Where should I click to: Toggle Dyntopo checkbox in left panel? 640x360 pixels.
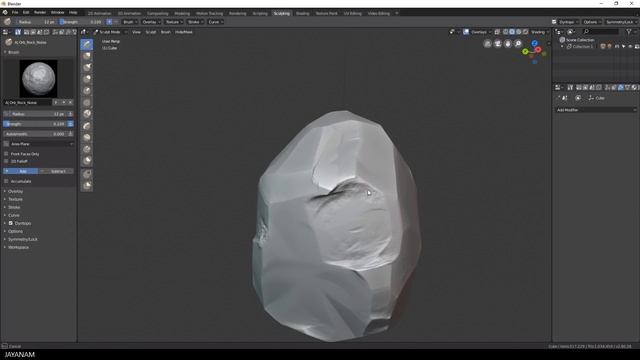pos(11,223)
